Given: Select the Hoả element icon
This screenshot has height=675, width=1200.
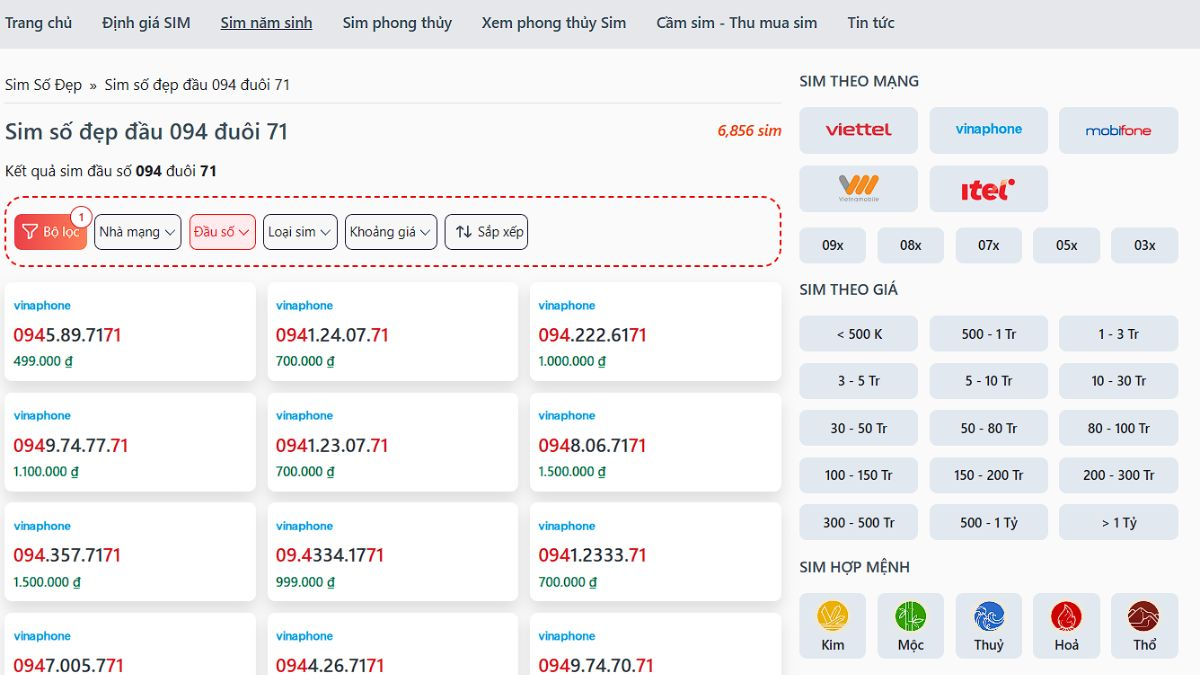Looking at the screenshot, I should 1066,626.
